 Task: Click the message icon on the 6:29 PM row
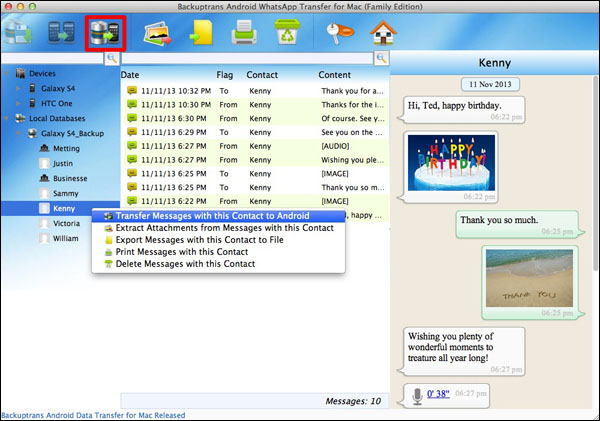click(x=132, y=132)
